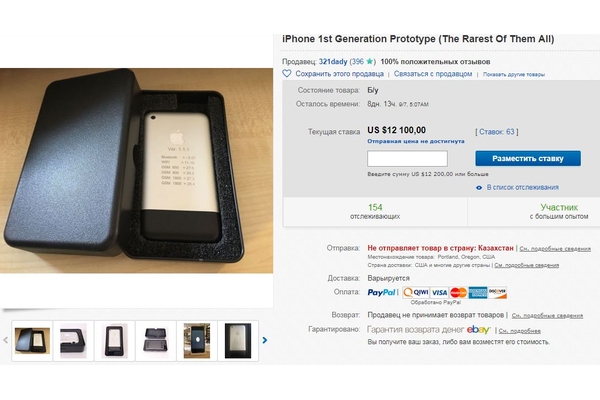Click the Разместить ставку button
The image size is (600, 400).
point(528,158)
